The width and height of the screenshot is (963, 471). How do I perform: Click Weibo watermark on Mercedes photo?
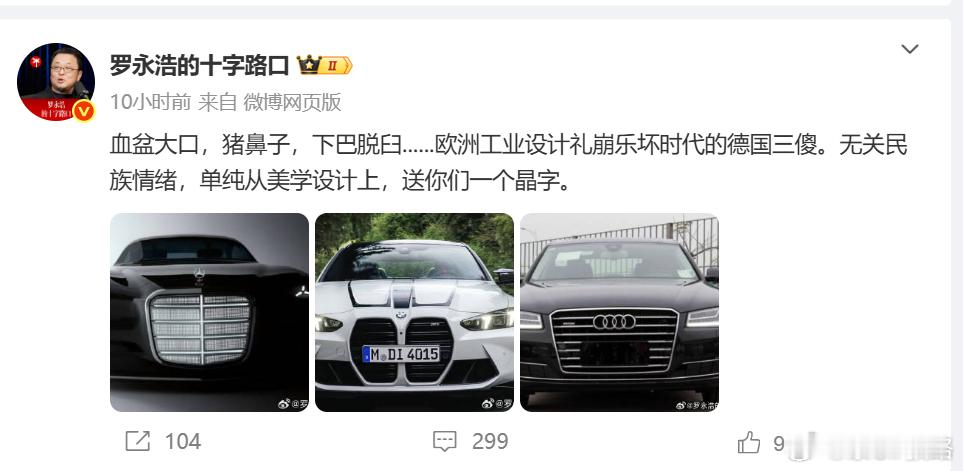(293, 404)
